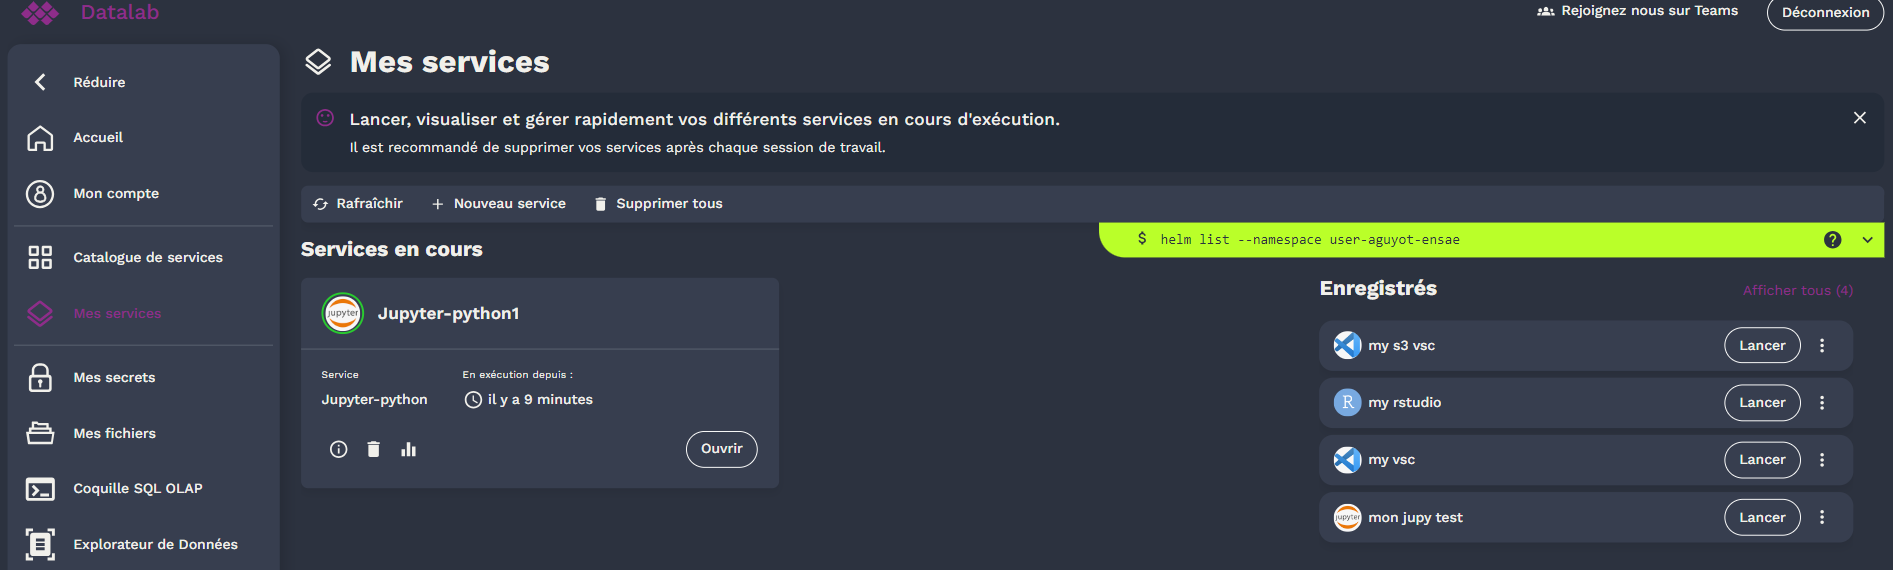Click the help icon in helm command bar
1893x570 pixels.
[x=1832, y=240]
